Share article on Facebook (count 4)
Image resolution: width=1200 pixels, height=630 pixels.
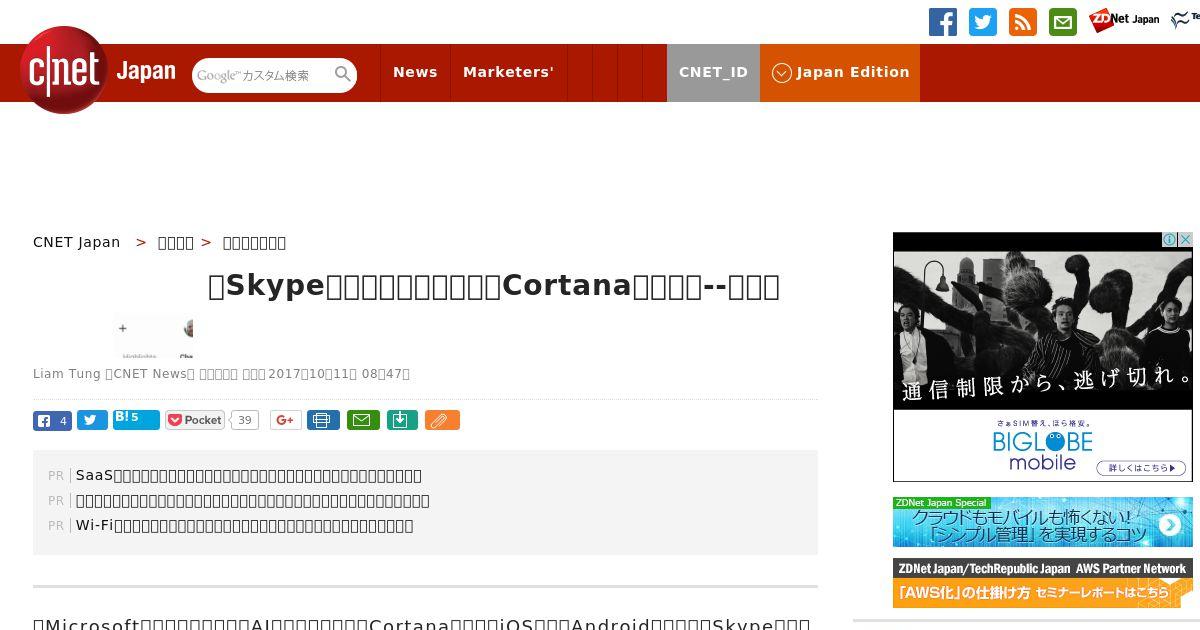click(52, 421)
